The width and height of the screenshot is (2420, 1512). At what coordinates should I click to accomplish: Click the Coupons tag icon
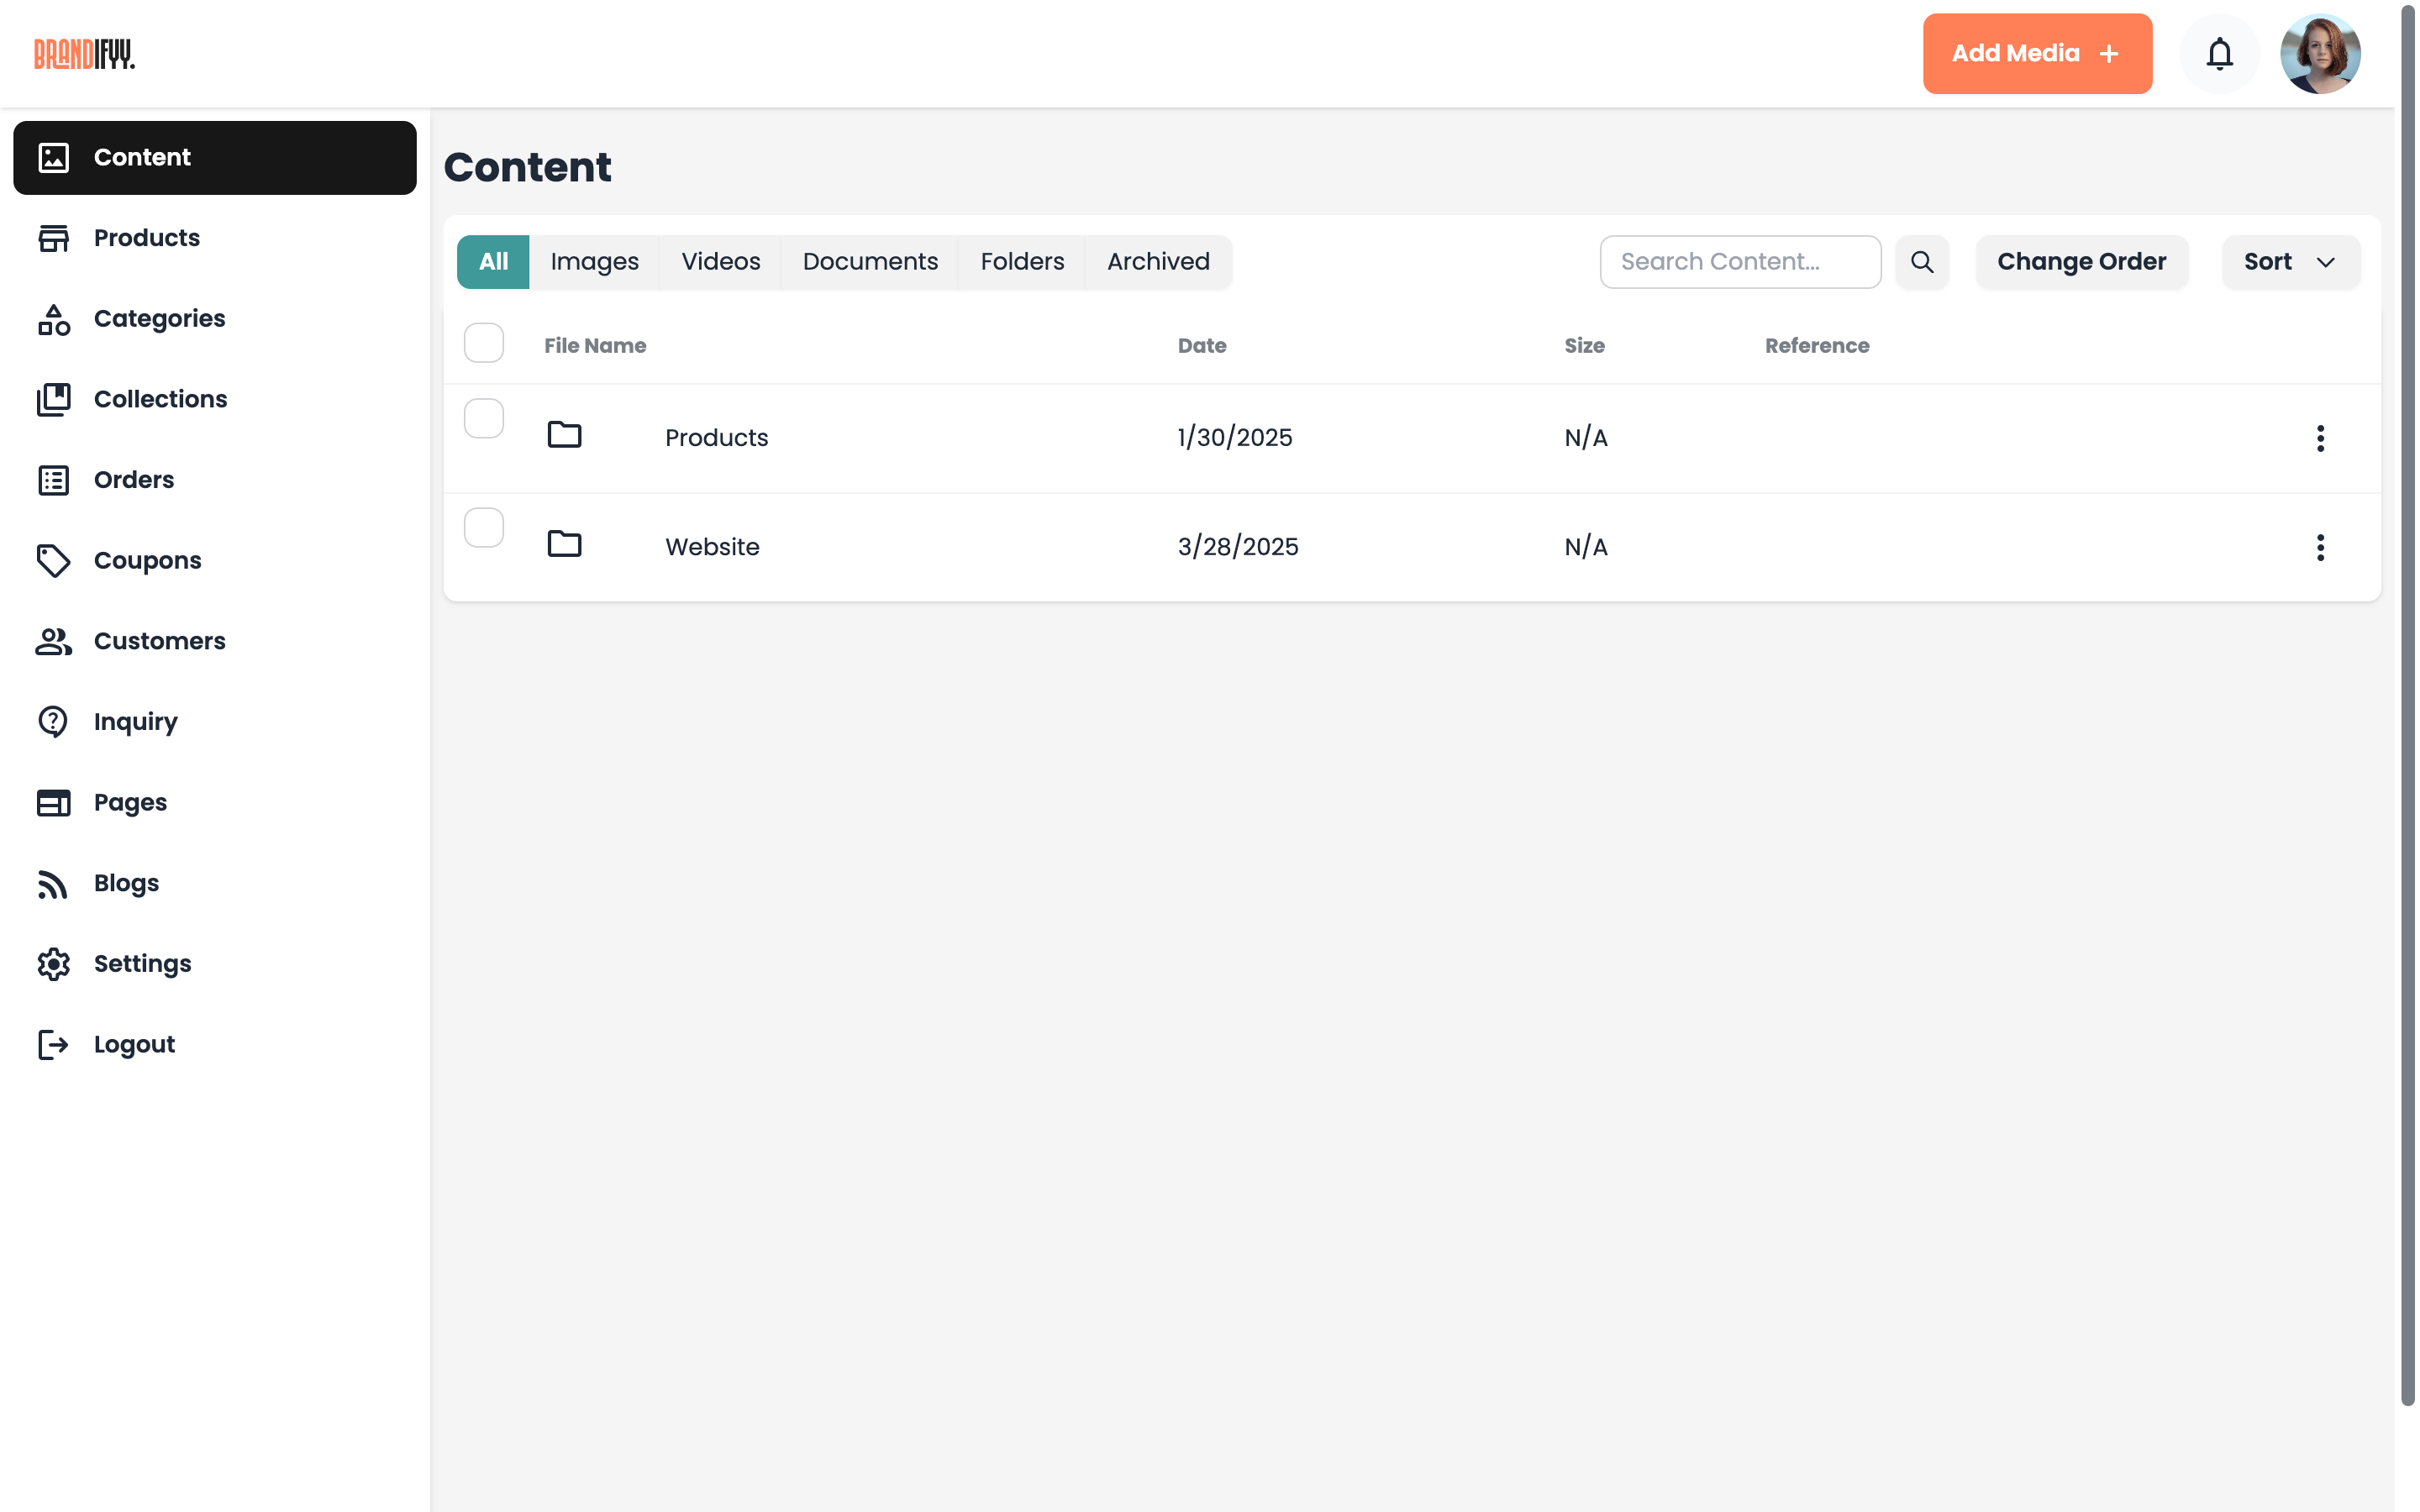pos(53,561)
